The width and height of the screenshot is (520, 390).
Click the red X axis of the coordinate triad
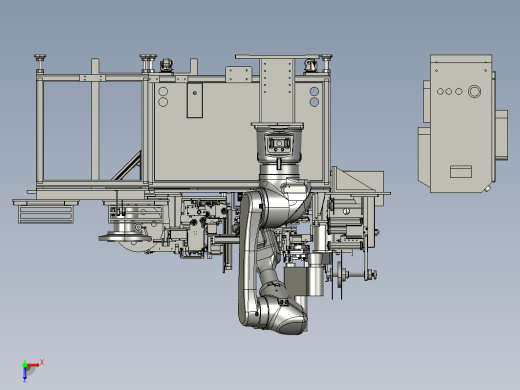point(33,365)
